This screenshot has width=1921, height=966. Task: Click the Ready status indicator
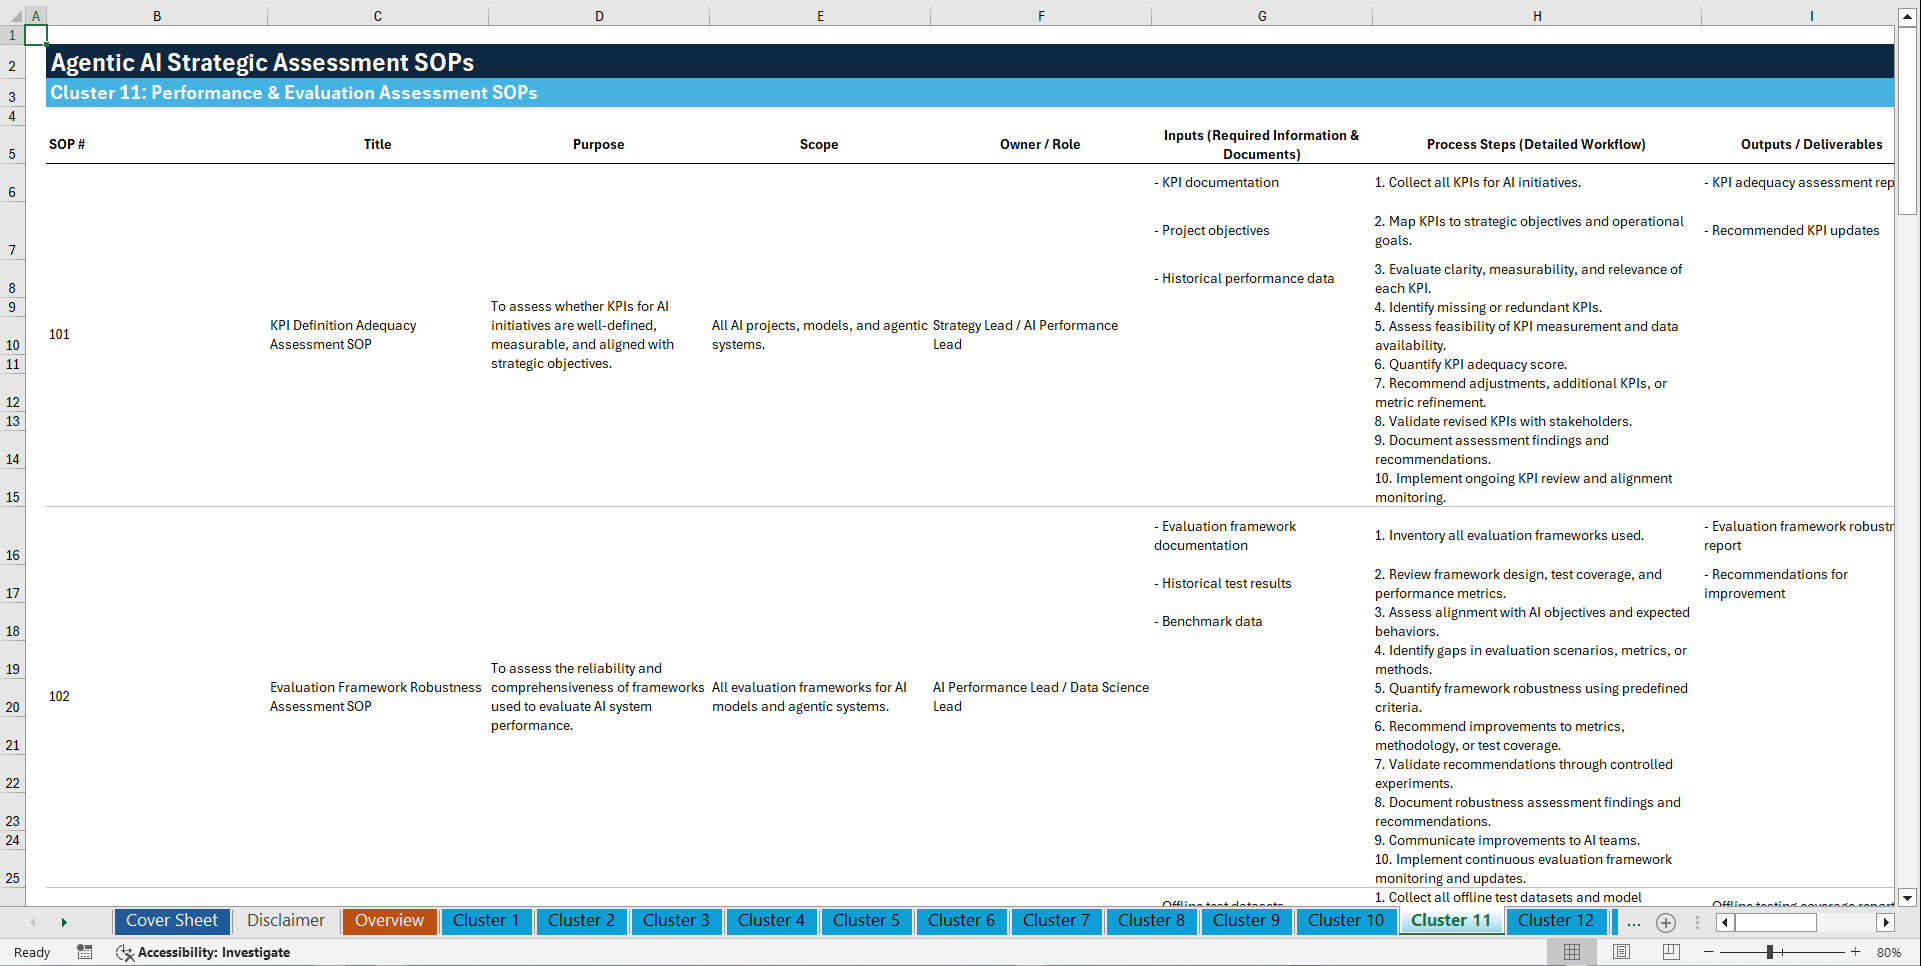coord(31,952)
